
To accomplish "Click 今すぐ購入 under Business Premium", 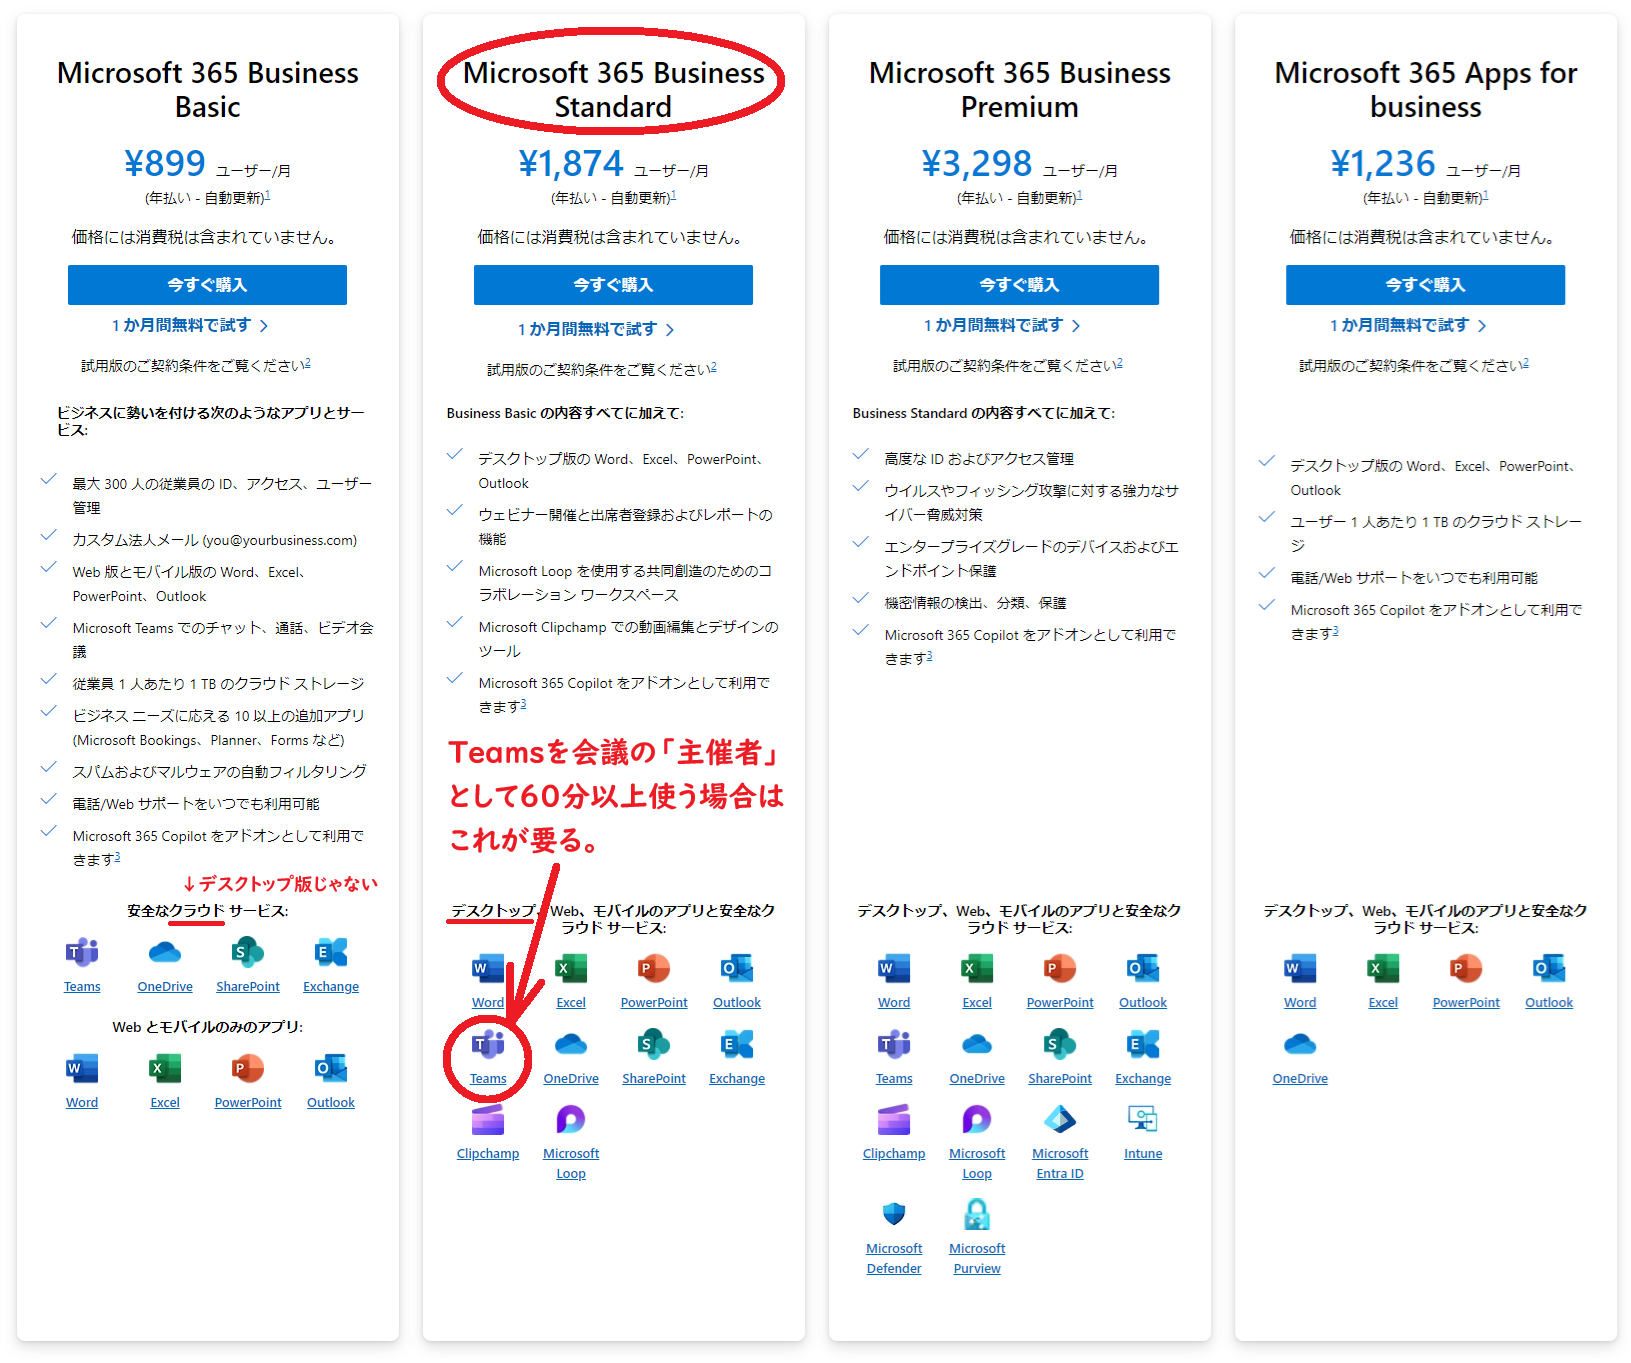I will point(1019,285).
